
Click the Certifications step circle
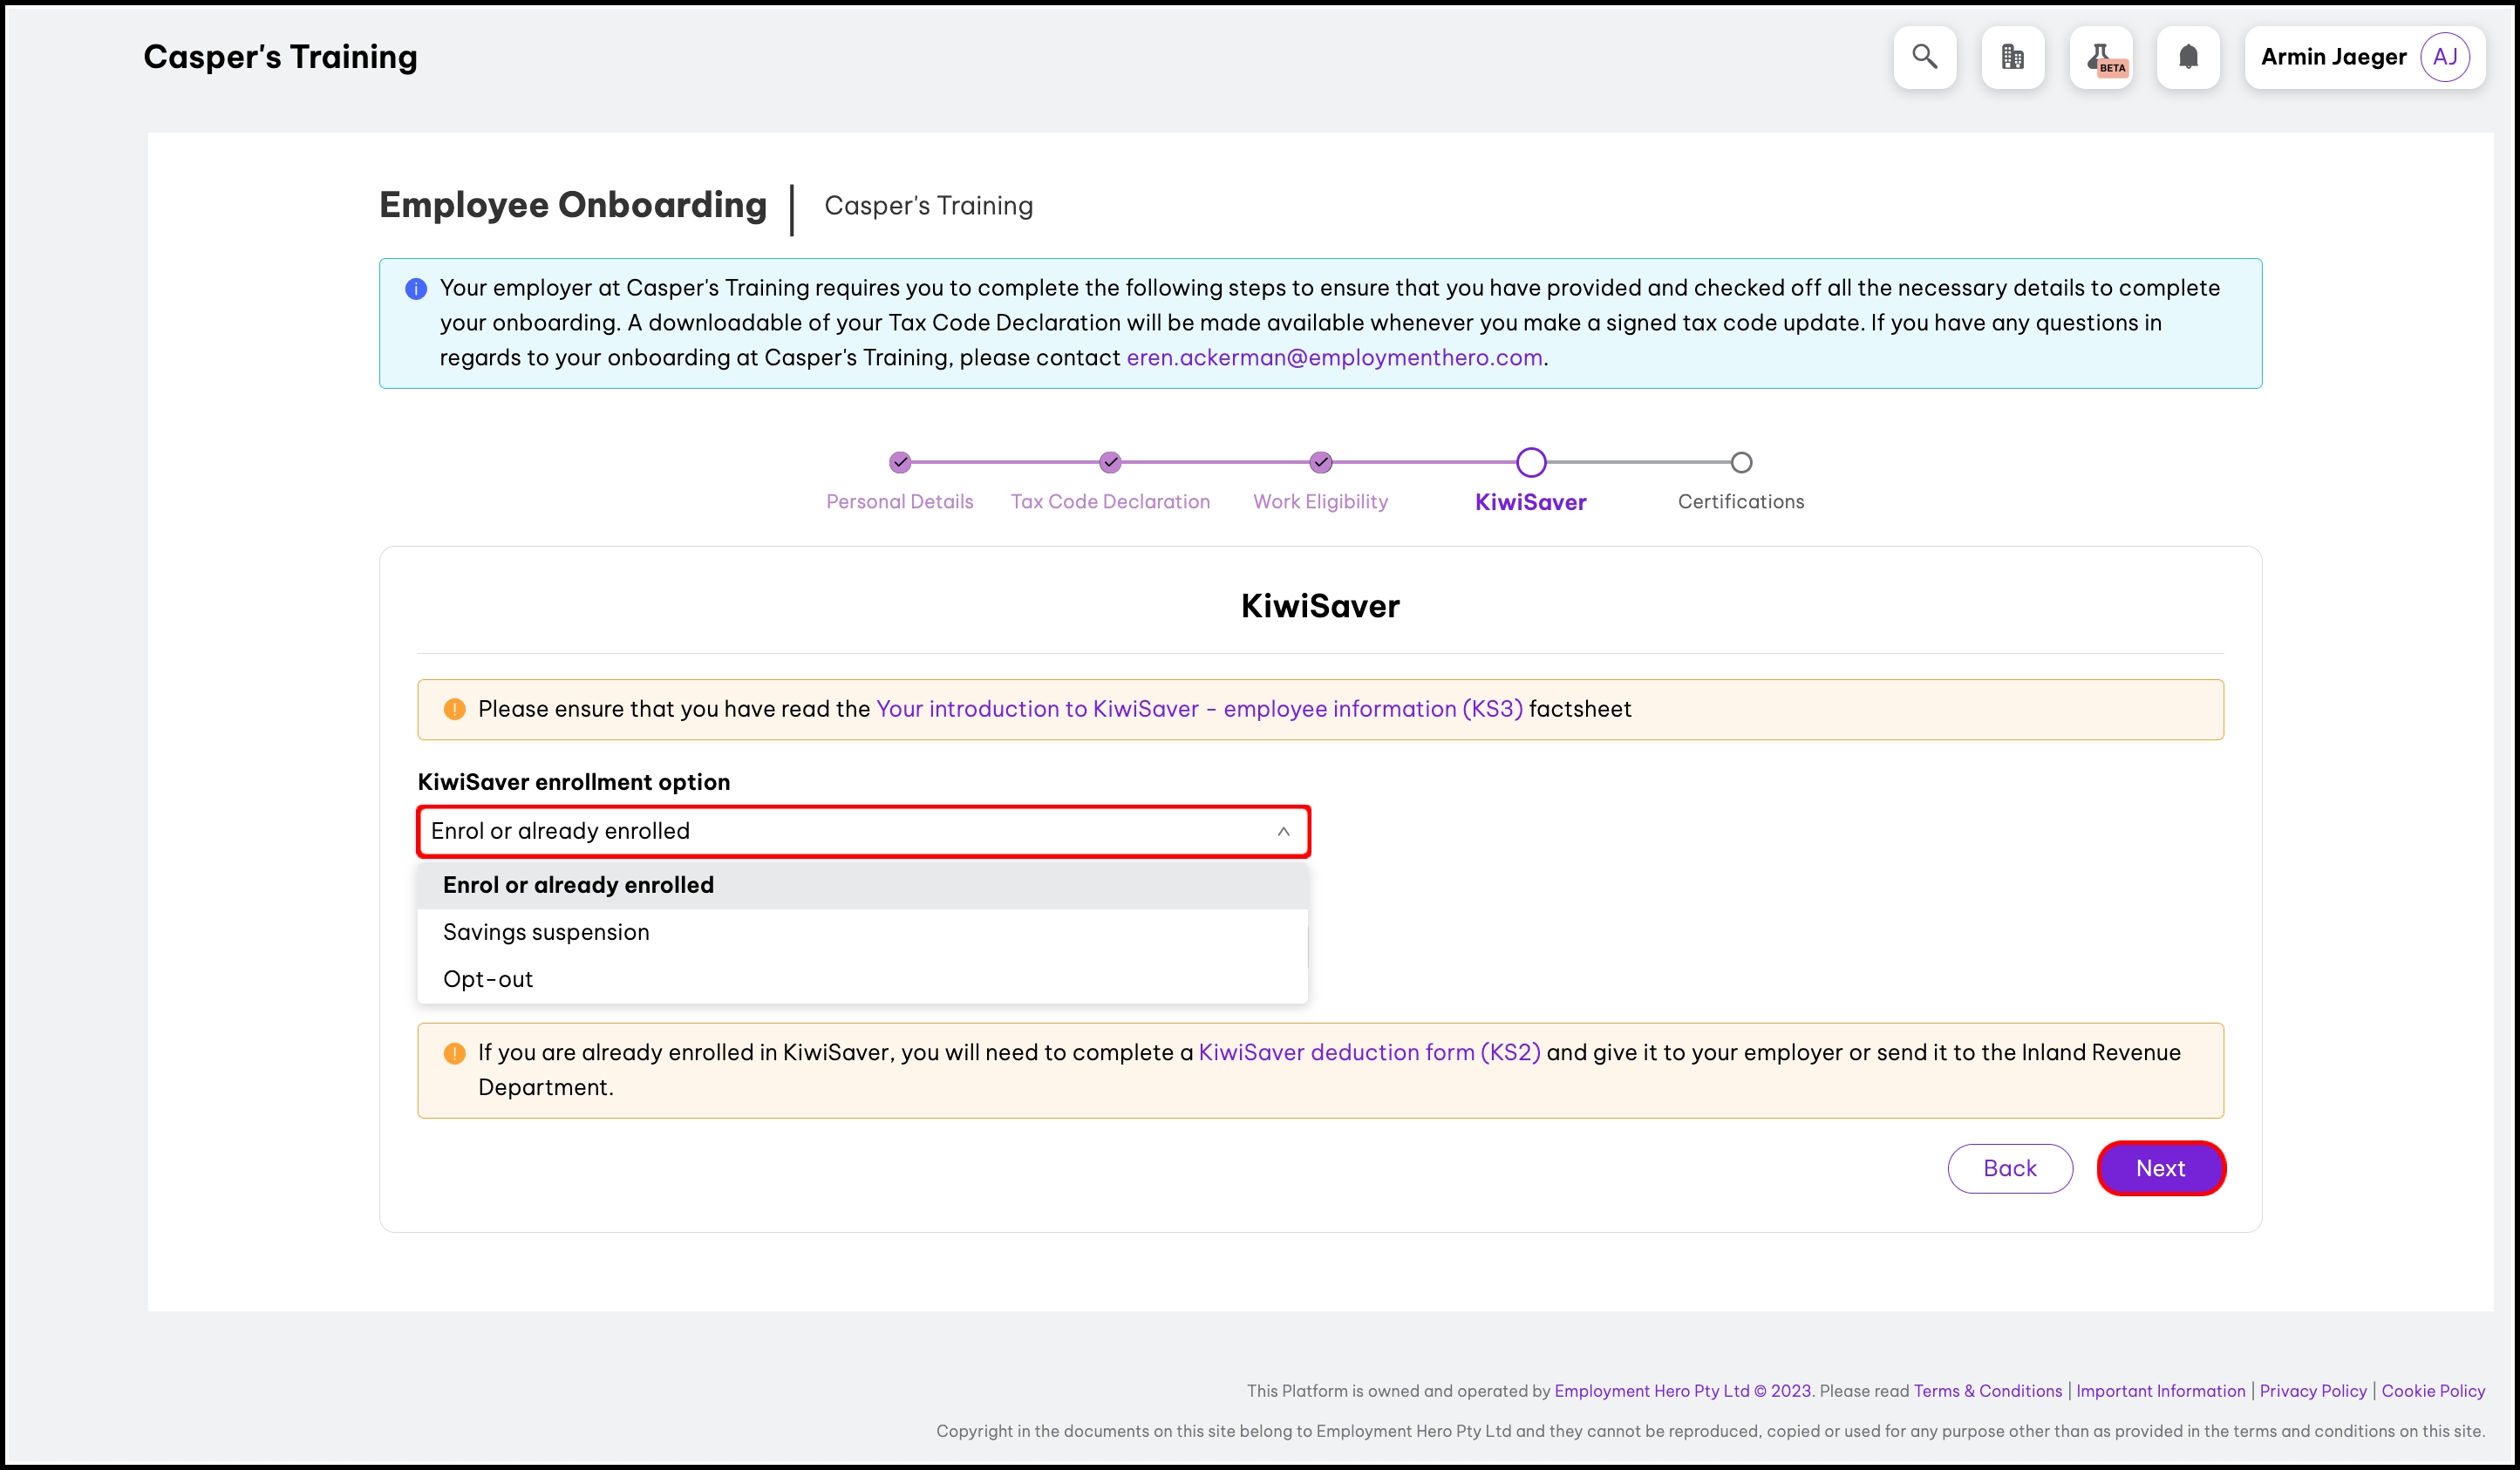1741,462
